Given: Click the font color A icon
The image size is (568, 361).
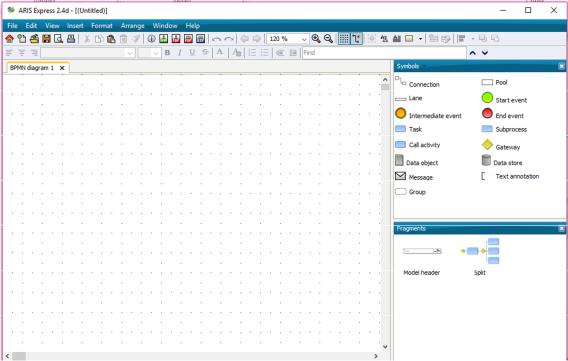Looking at the screenshot, I should [x=220, y=53].
